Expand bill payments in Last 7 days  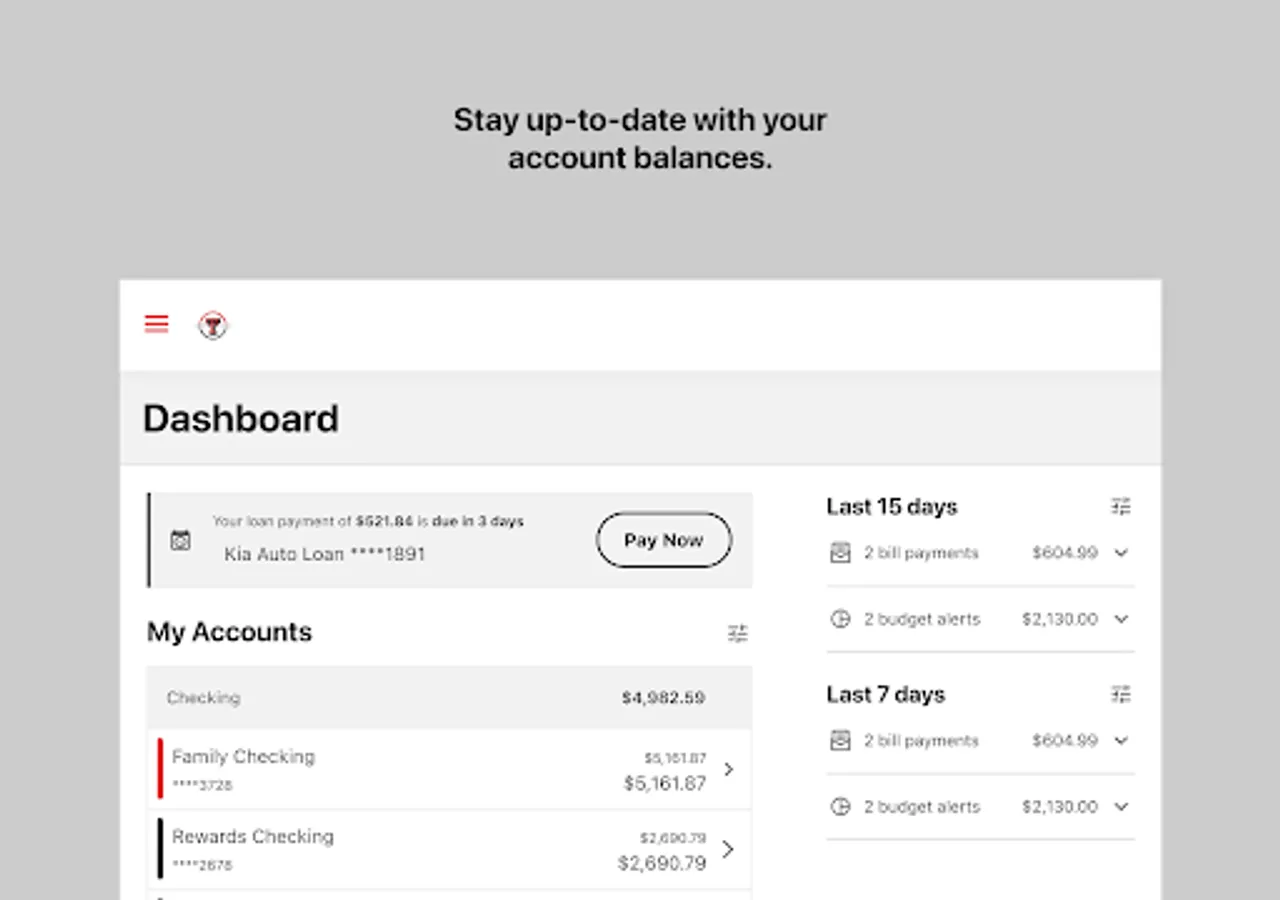pos(1121,741)
